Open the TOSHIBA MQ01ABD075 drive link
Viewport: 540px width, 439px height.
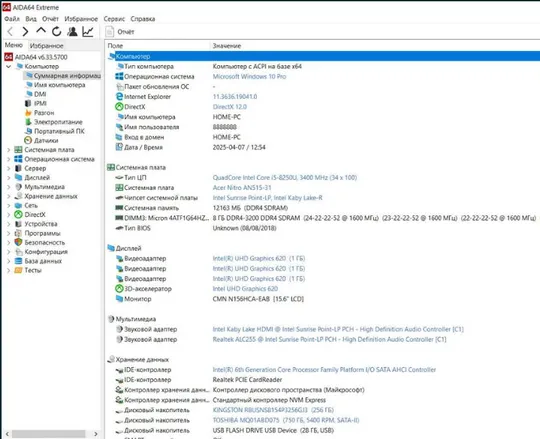286,420
